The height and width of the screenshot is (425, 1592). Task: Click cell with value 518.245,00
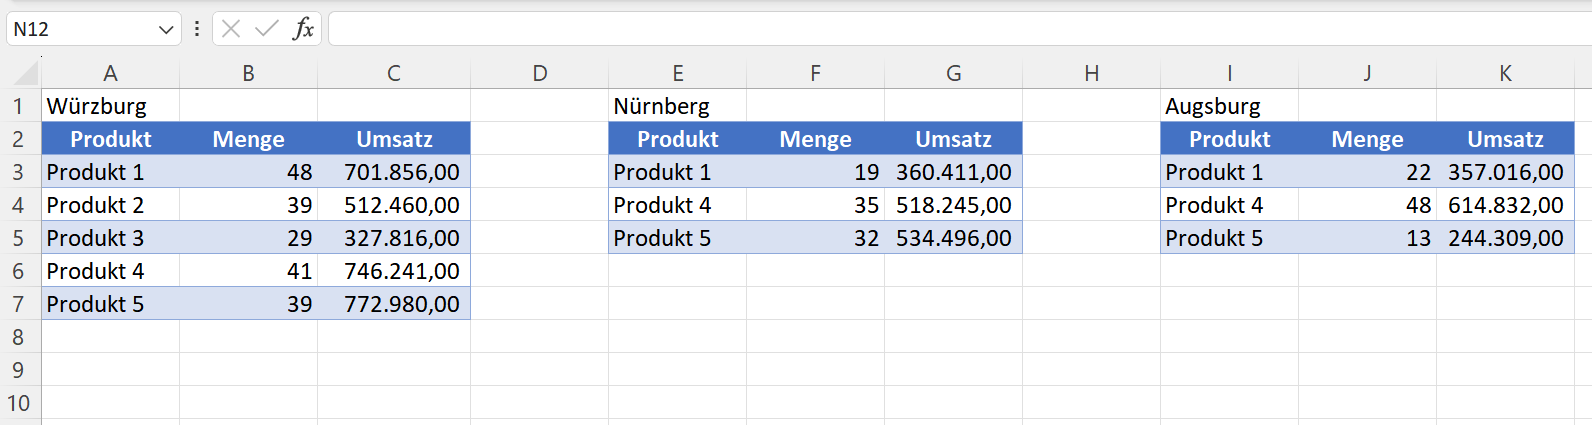coord(954,205)
